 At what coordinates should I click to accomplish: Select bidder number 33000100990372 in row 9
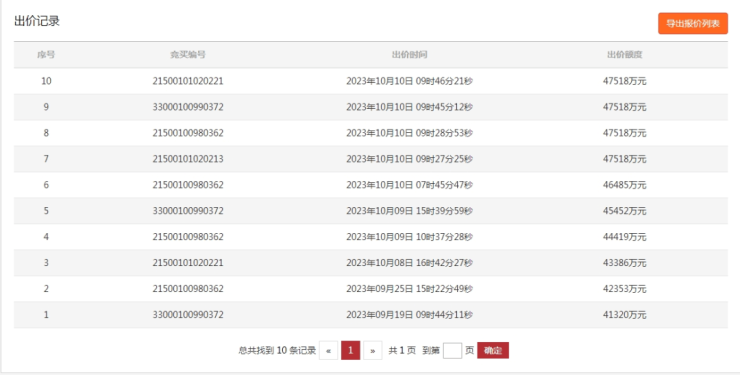pyautogui.click(x=188, y=107)
